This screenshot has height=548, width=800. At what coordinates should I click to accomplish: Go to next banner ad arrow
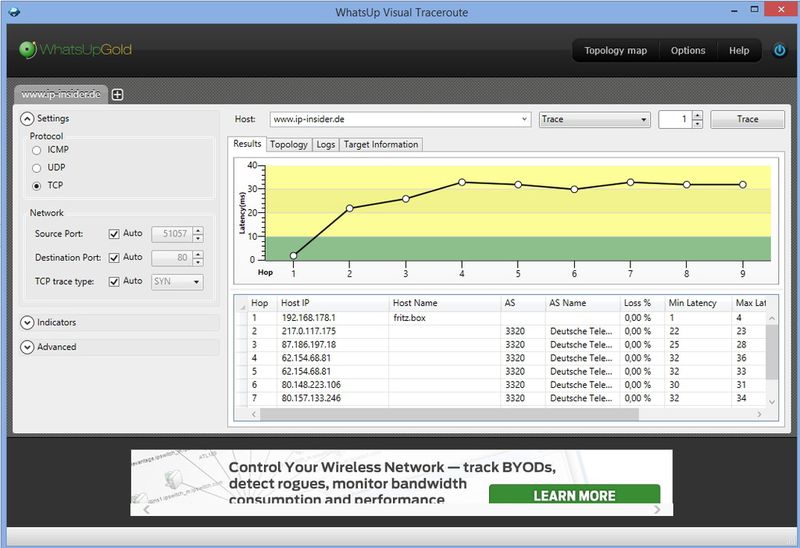(x=657, y=510)
